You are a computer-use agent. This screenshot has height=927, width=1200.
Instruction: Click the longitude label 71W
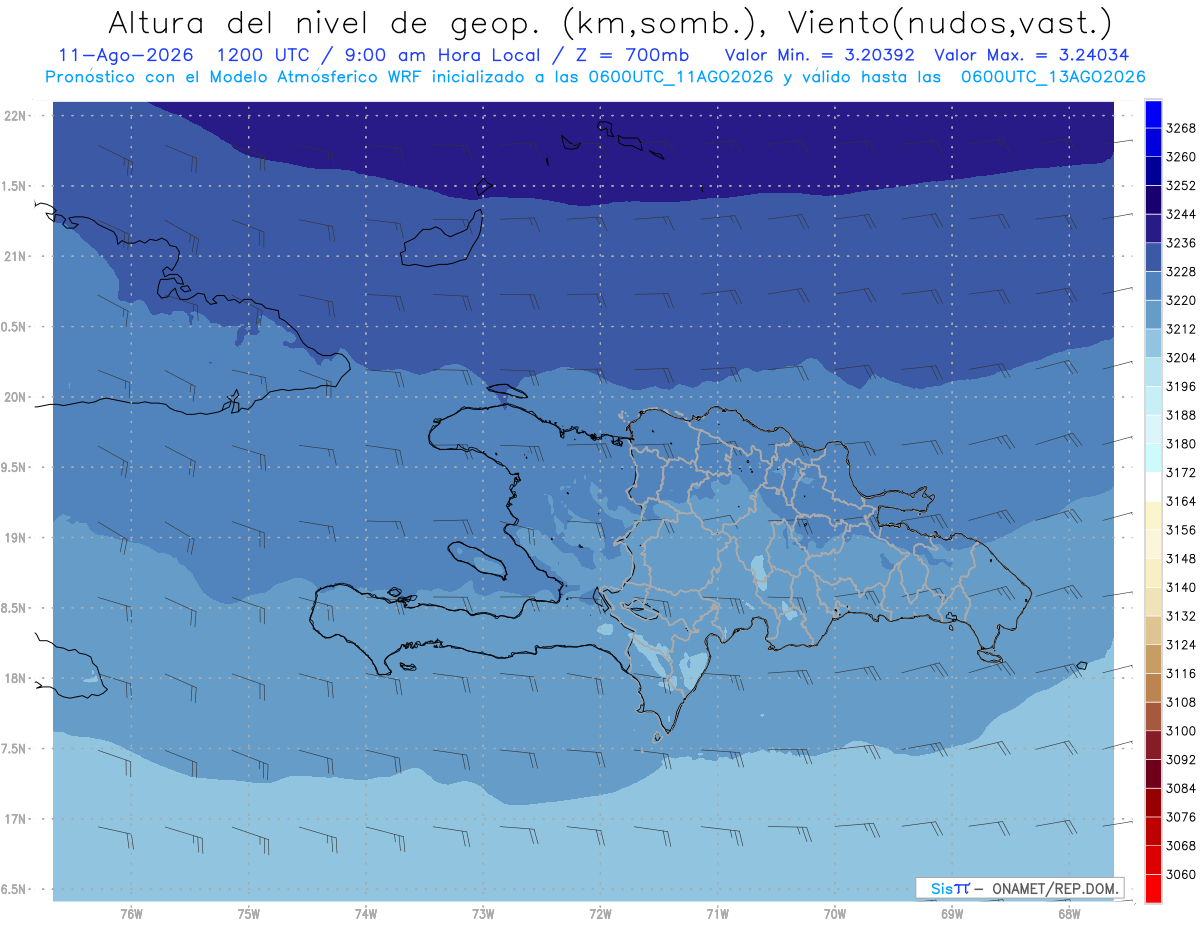point(717,914)
